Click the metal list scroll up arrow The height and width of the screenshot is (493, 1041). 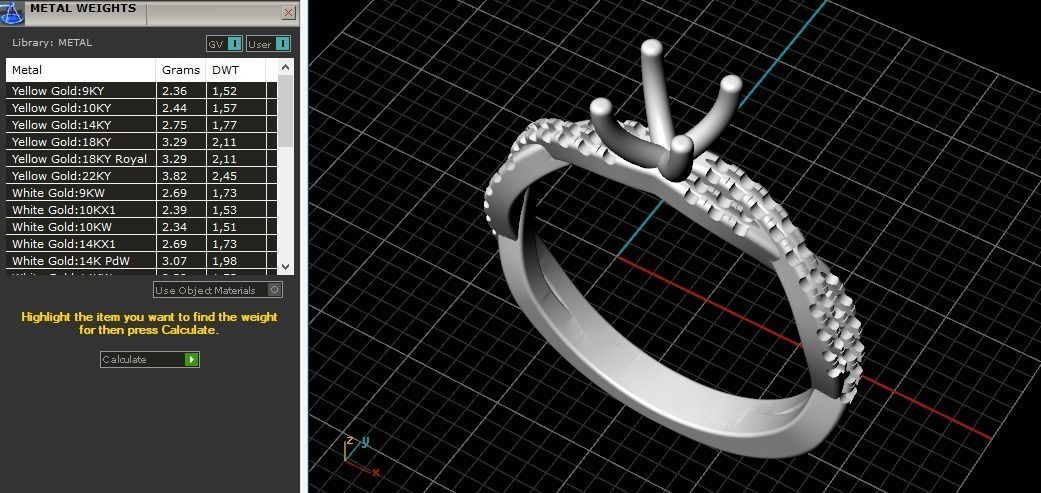(285, 67)
